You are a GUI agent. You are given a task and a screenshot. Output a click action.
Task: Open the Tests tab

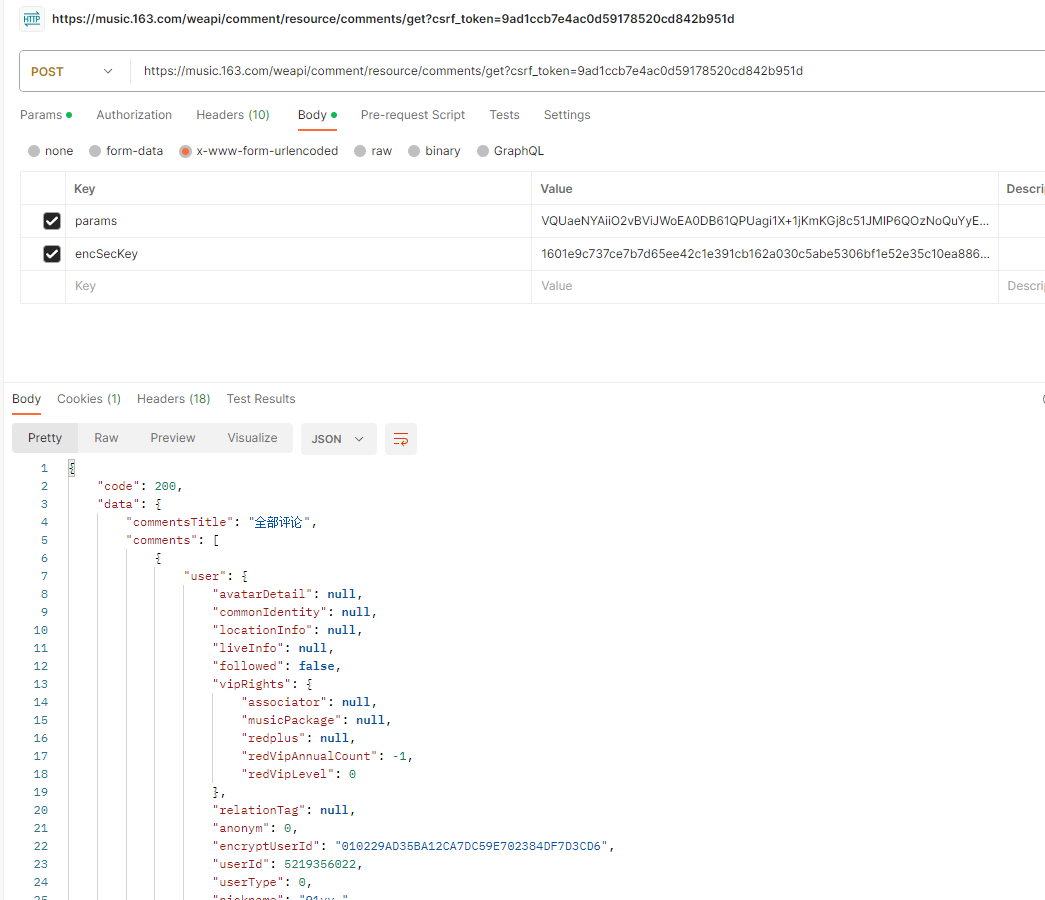(x=504, y=115)
